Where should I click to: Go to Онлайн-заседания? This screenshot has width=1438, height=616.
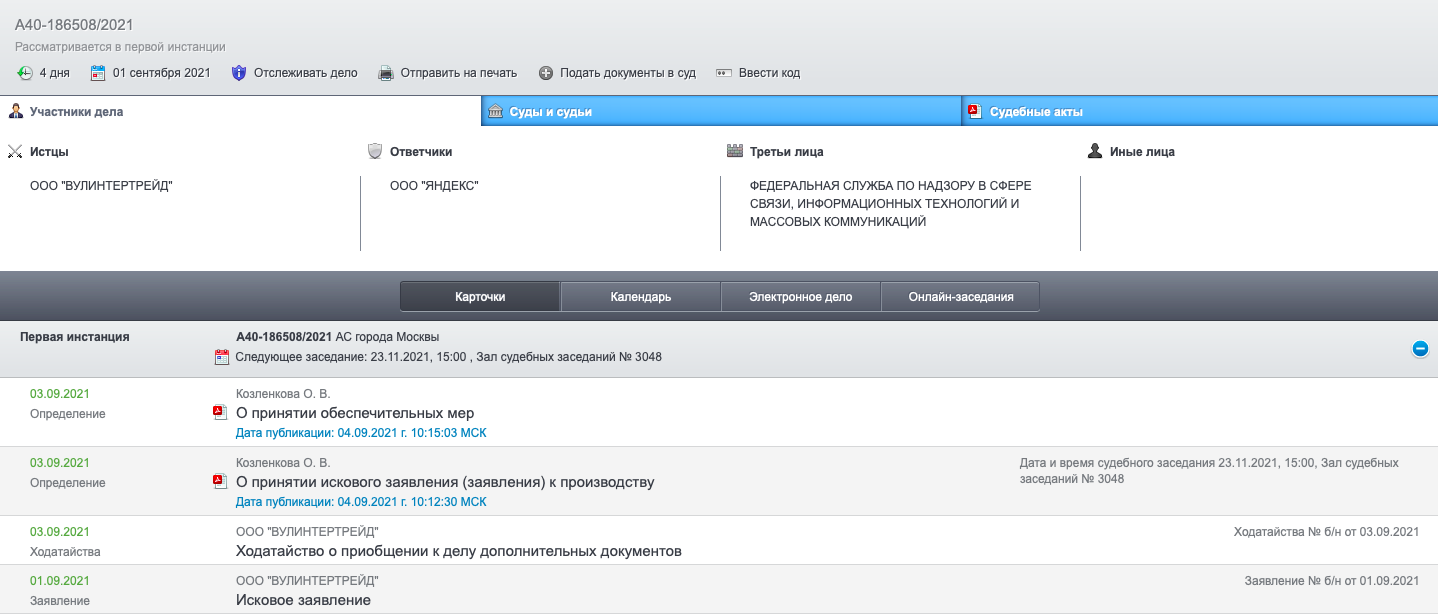[960, 297]
